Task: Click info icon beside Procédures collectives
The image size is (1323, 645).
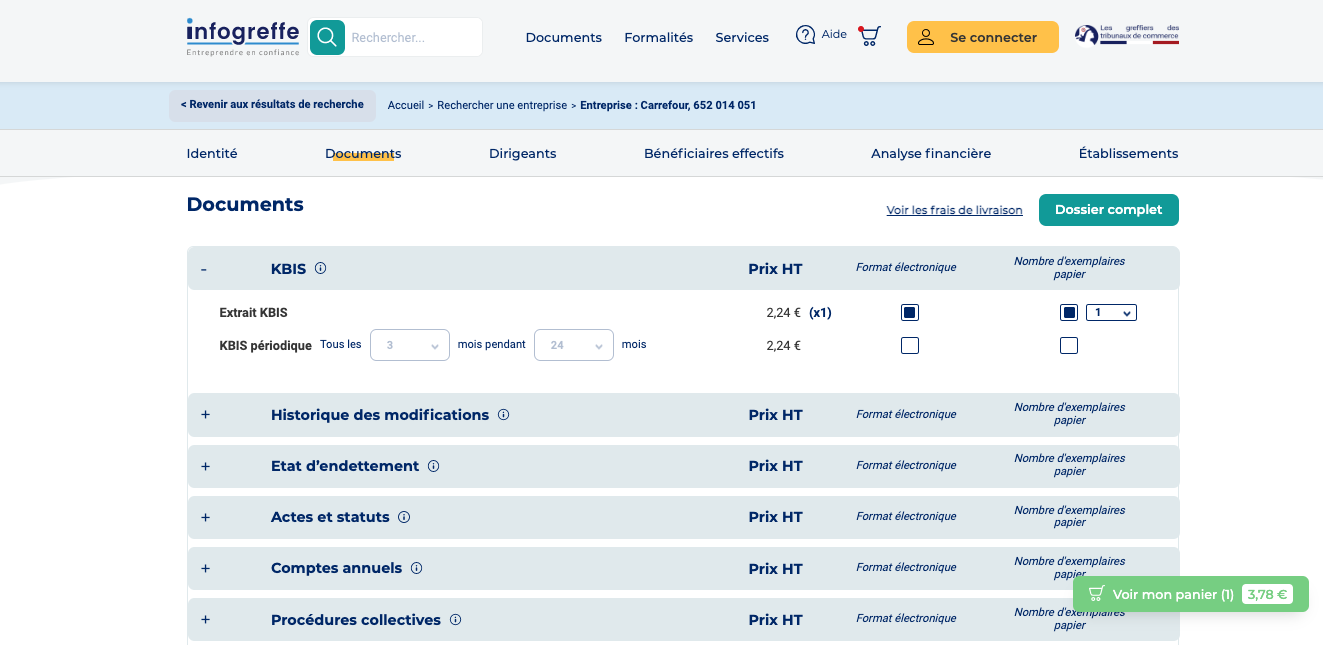Action: pyautogui.click(x=455, y=619)
